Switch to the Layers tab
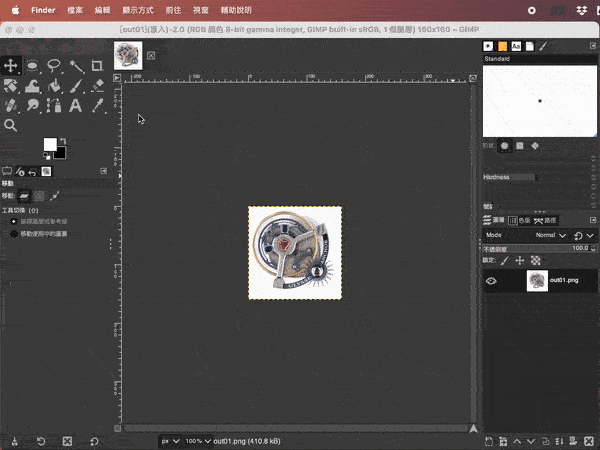The image size is (600, 450). 494,220
